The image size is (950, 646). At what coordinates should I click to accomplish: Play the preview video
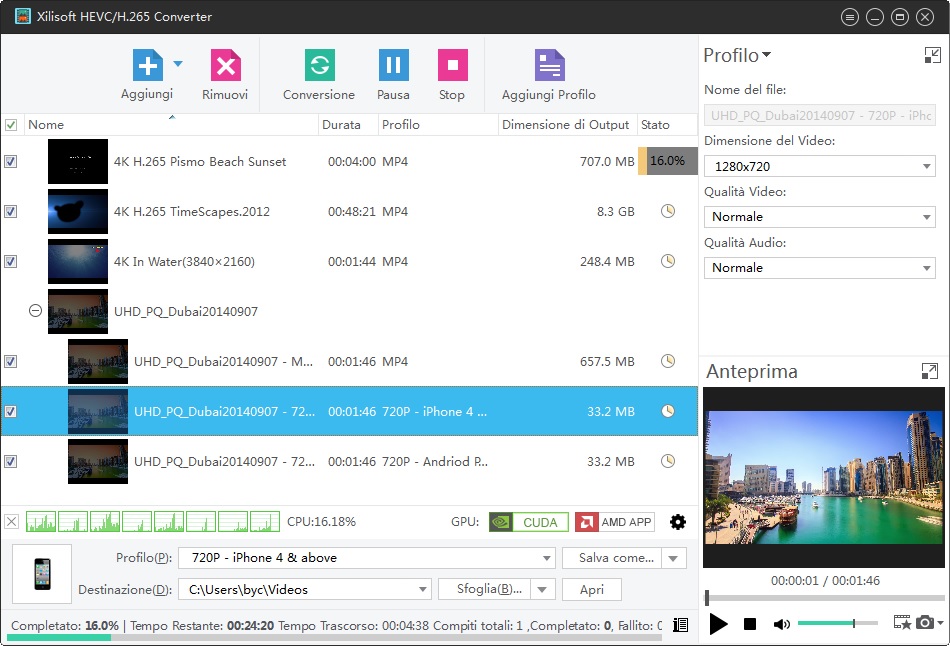click(718, 624)
